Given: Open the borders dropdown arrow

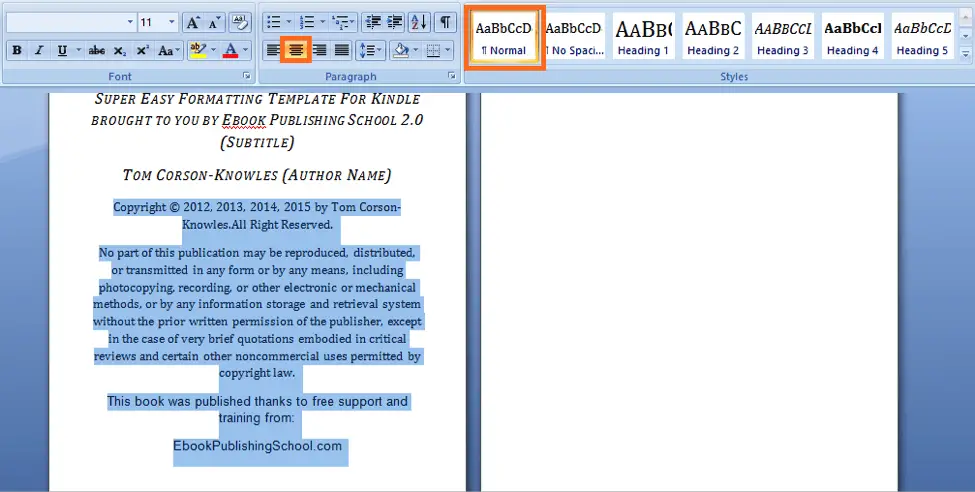Looking at the screenshot, I should tap(449, 50).
